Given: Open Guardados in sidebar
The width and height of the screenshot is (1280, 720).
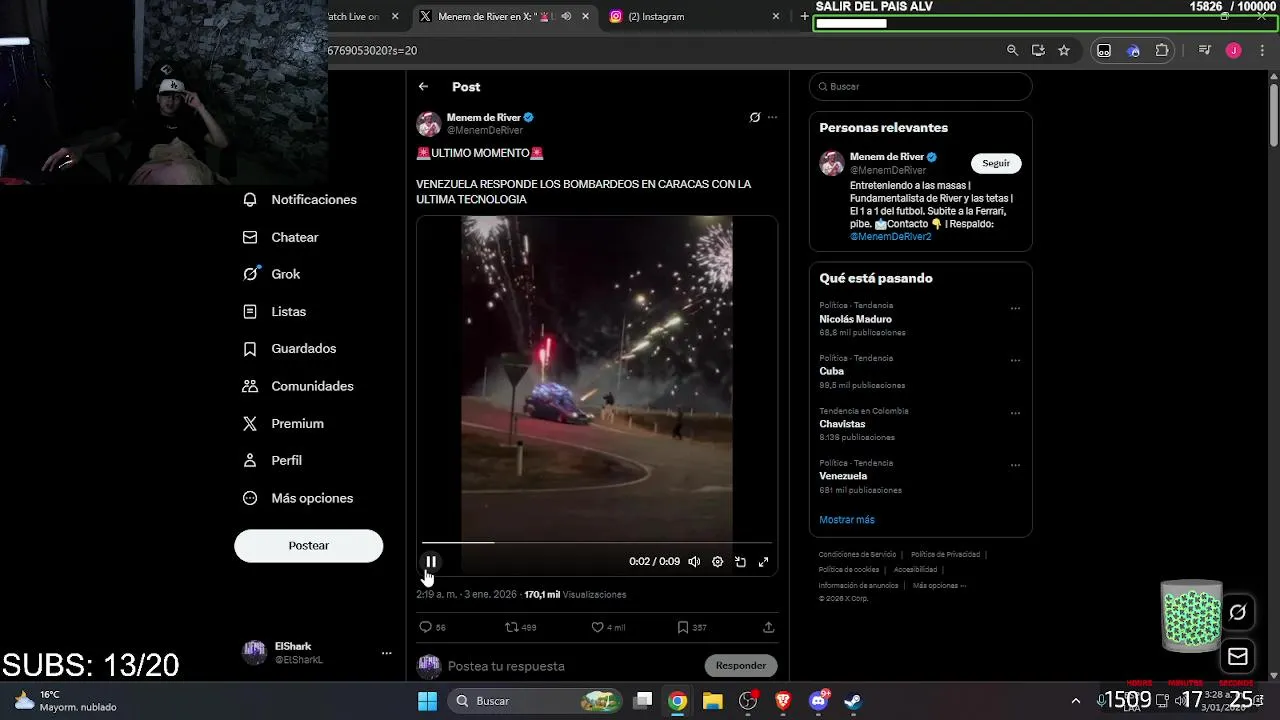Looking at the screenshot, I should click(290, 349).
